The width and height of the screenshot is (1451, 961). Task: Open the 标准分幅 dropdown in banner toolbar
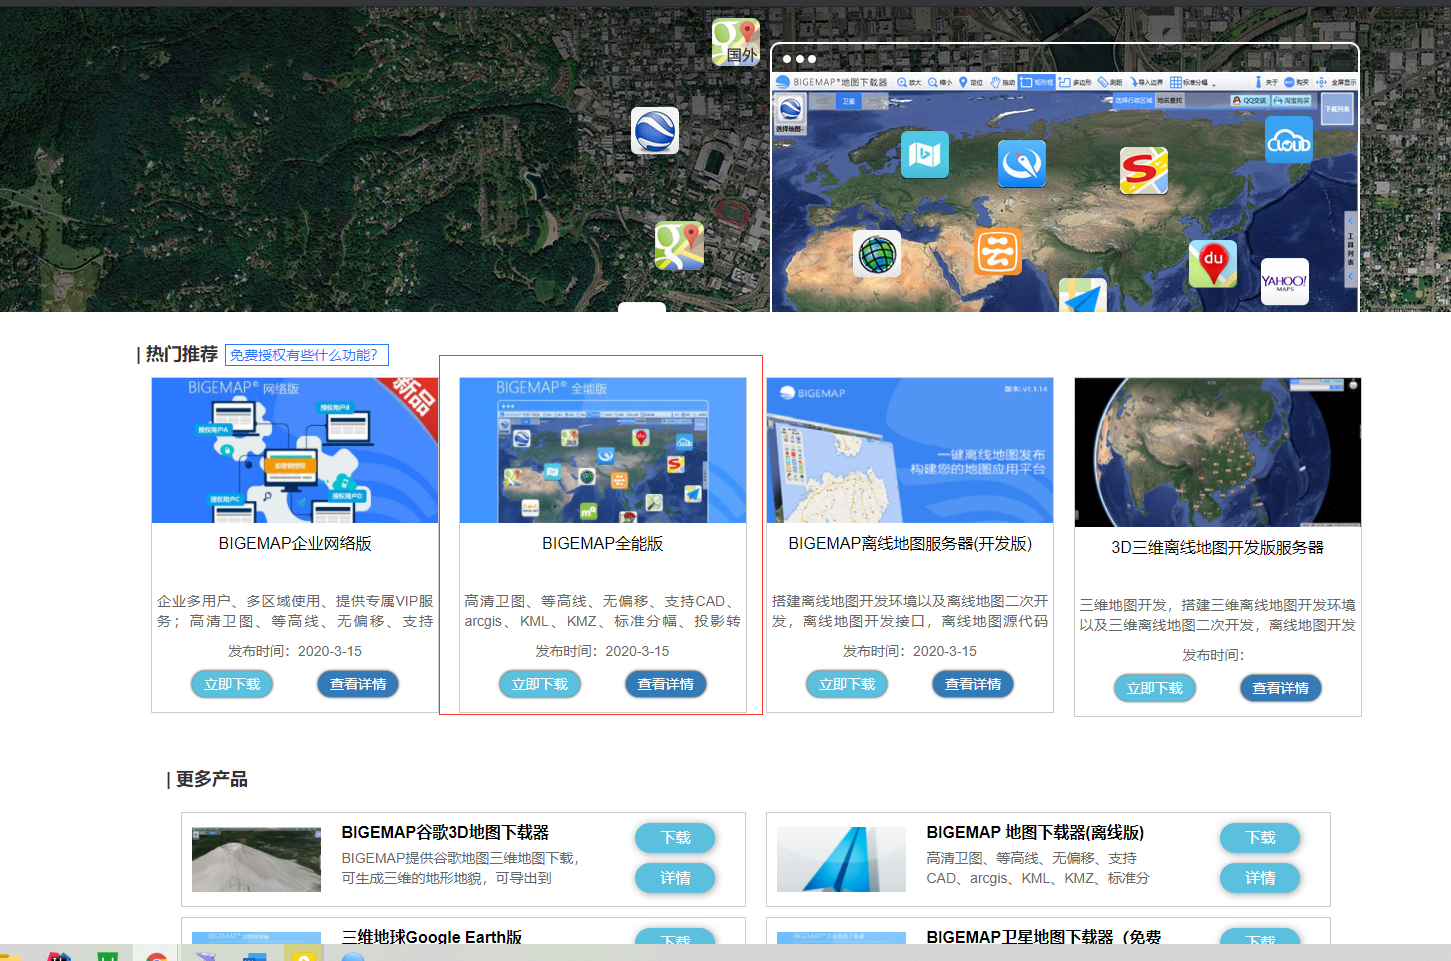tap(1192, 82)
